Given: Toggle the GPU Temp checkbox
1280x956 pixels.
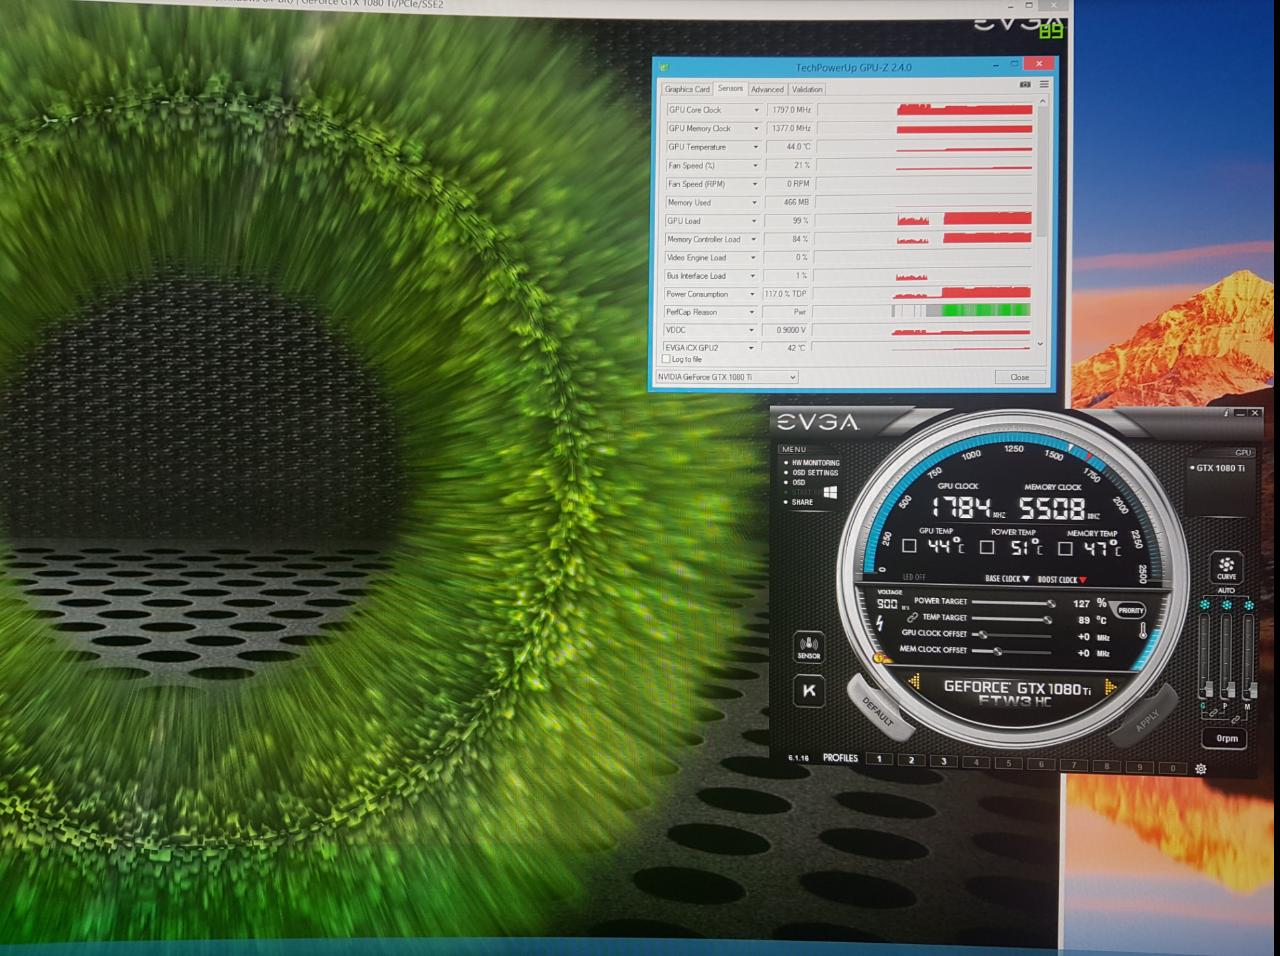Looking at the screenshot, I should pyautogui.click(x=909, y=546).
